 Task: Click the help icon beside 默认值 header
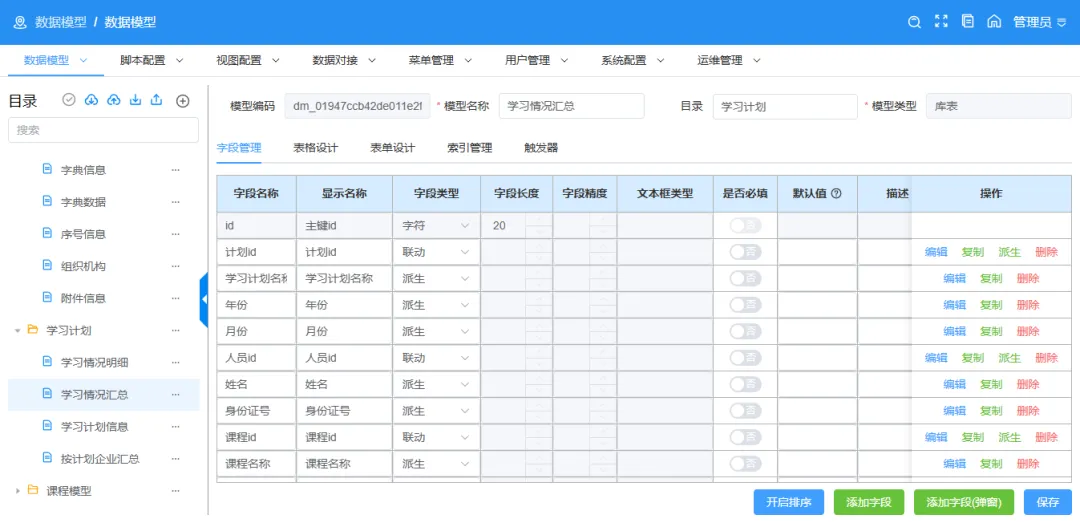(836, 194)
